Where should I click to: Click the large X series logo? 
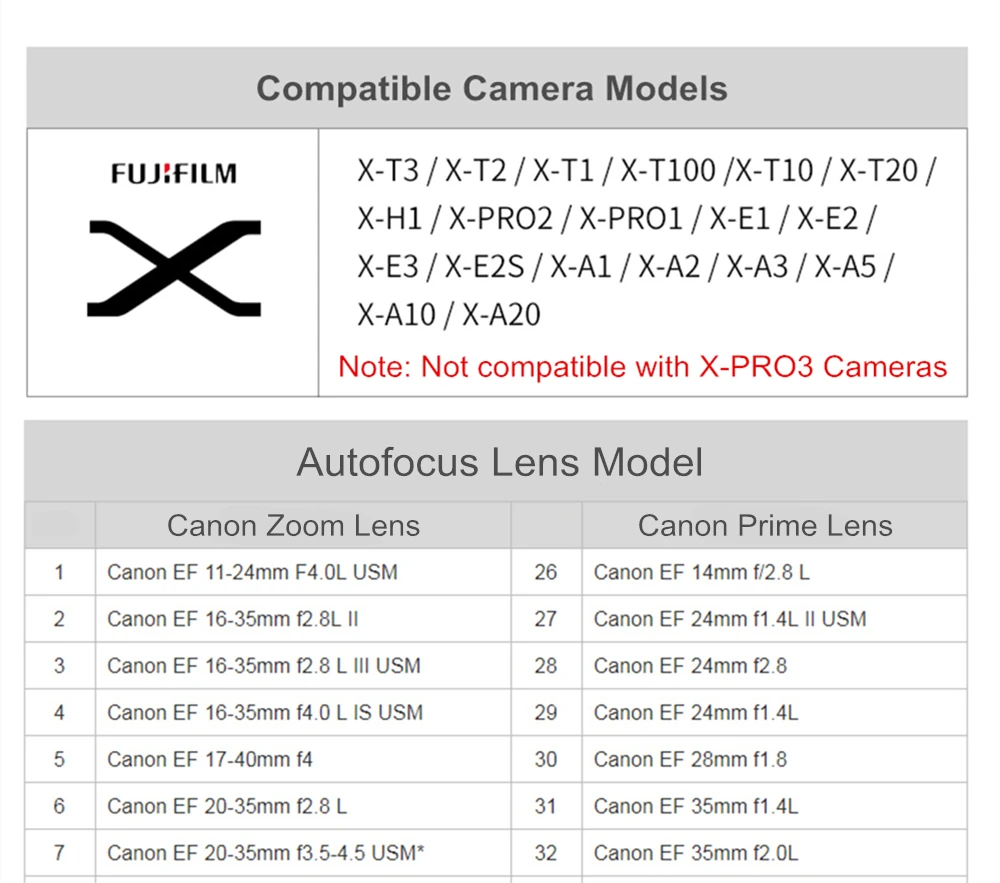point(174,268)
